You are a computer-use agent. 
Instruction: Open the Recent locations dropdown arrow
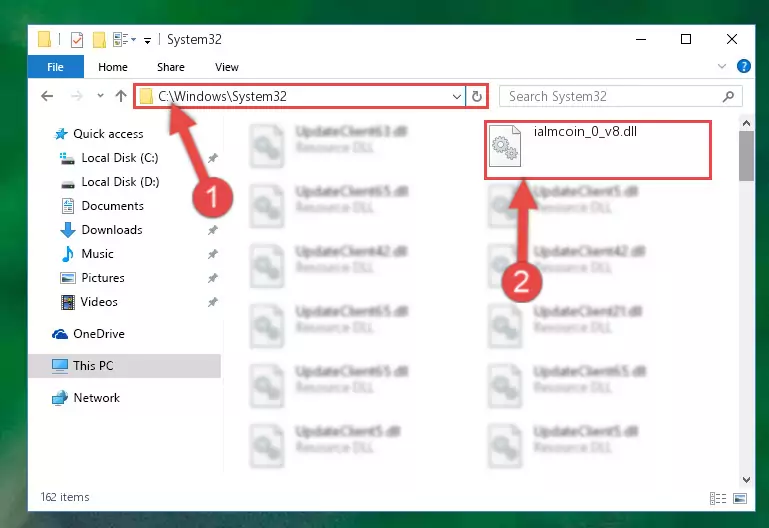(100, 96)
